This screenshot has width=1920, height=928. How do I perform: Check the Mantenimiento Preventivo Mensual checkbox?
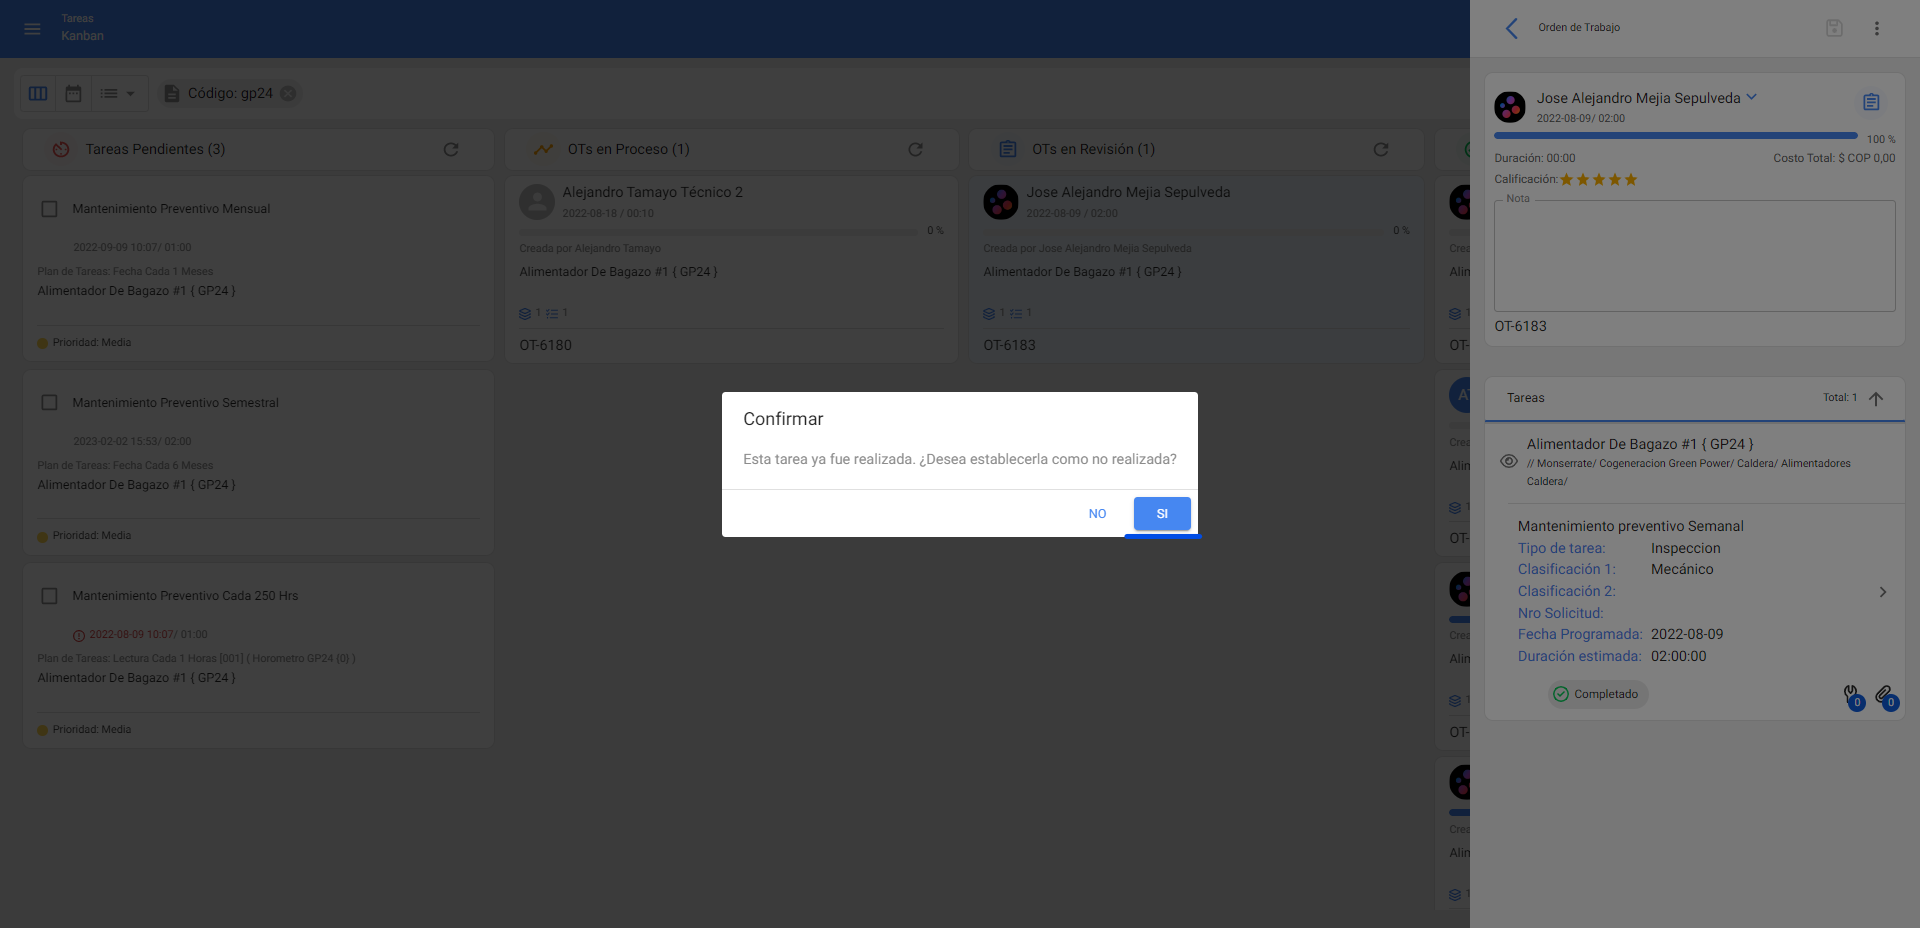click(x=49, y=209)
